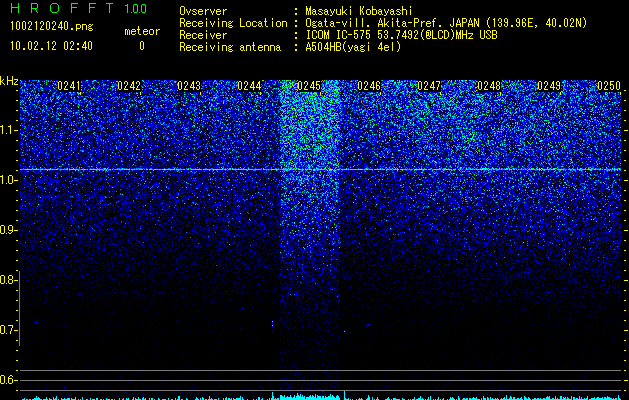Click the 1.0 kHz axis tick label
Screen dimensions: 629x400
(x=8, y=181)
